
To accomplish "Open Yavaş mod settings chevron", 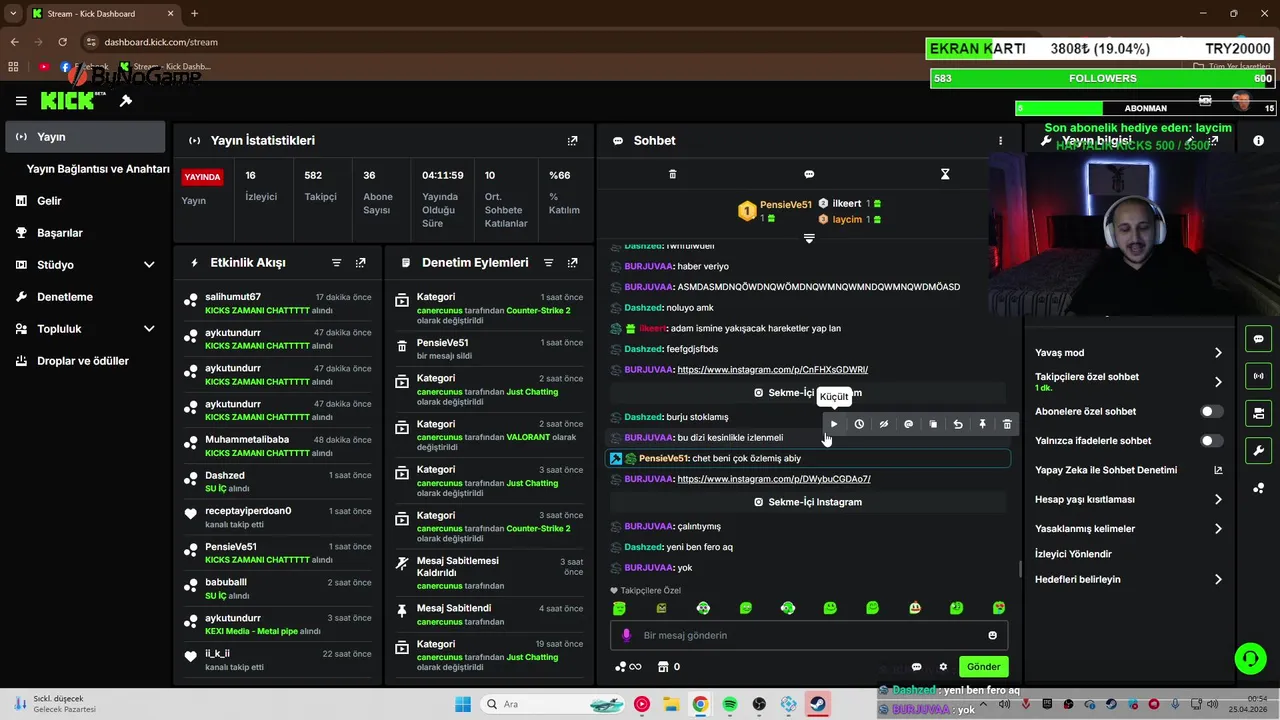I will (x=1218, y=353).
